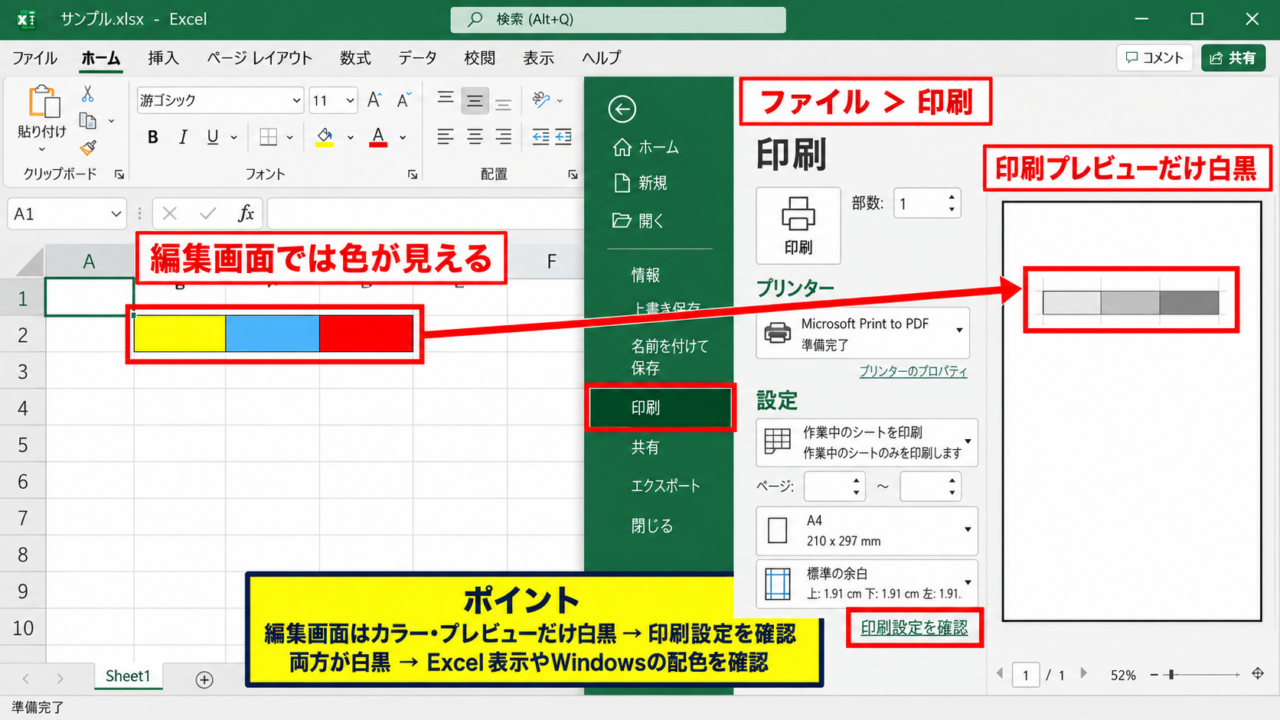Select 閉じる in backstage menu
This screenshot has height=720, width=1280.
[x=652, y=526]
